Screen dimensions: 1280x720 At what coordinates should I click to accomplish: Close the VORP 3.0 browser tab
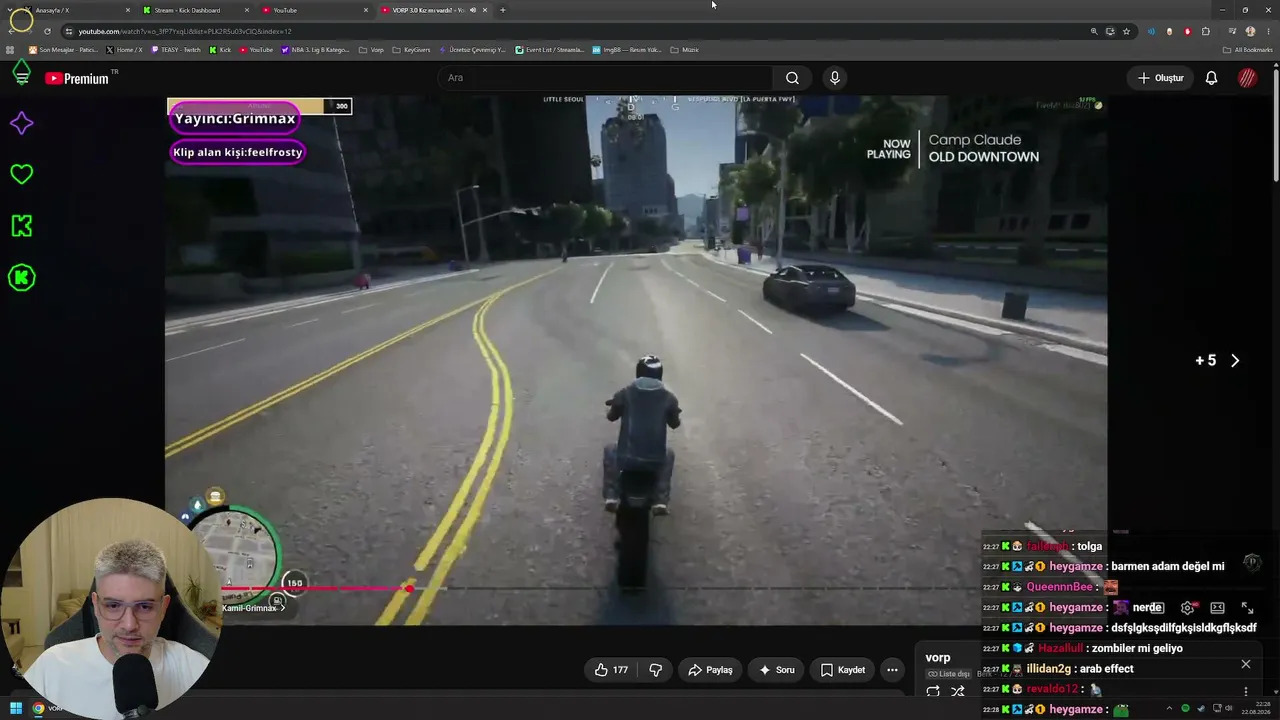click(485, 10)
